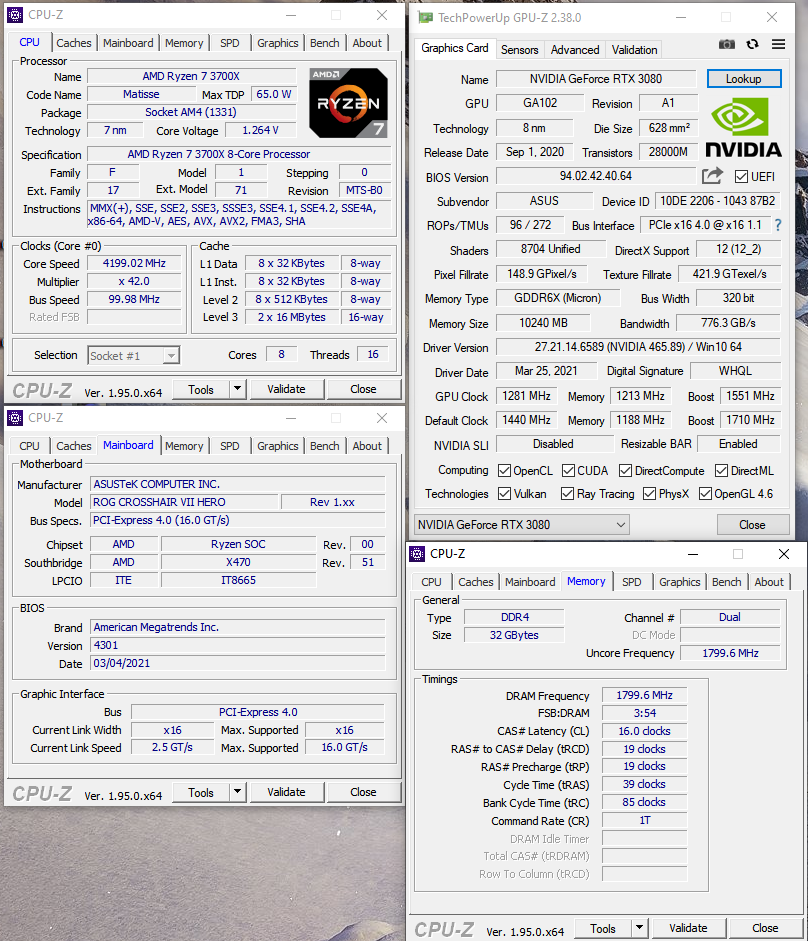The image size is (808, 941).
Task: Click the CPU-Z app icon in top-left window title bar
Action: pyautogui.click(x=15, y=14)
